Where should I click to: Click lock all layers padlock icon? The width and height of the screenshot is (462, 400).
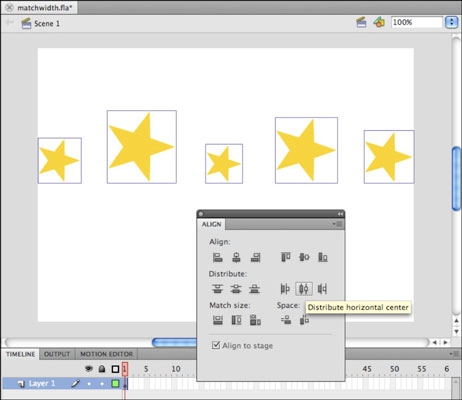[x=102, y=369]
